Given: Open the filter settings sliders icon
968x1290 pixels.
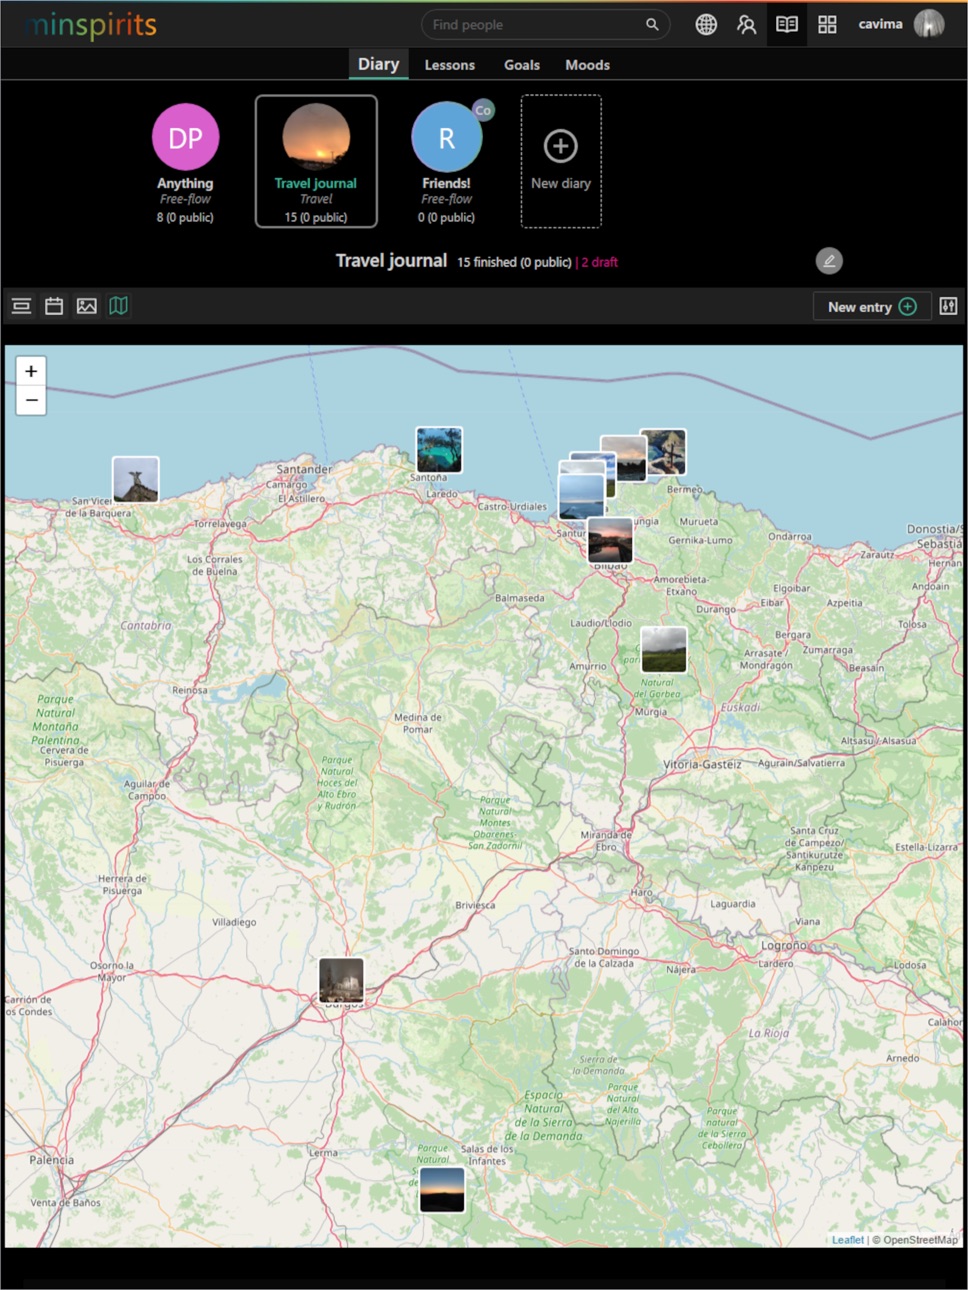Looking at the screenshot, I should [x=948, y=306].
